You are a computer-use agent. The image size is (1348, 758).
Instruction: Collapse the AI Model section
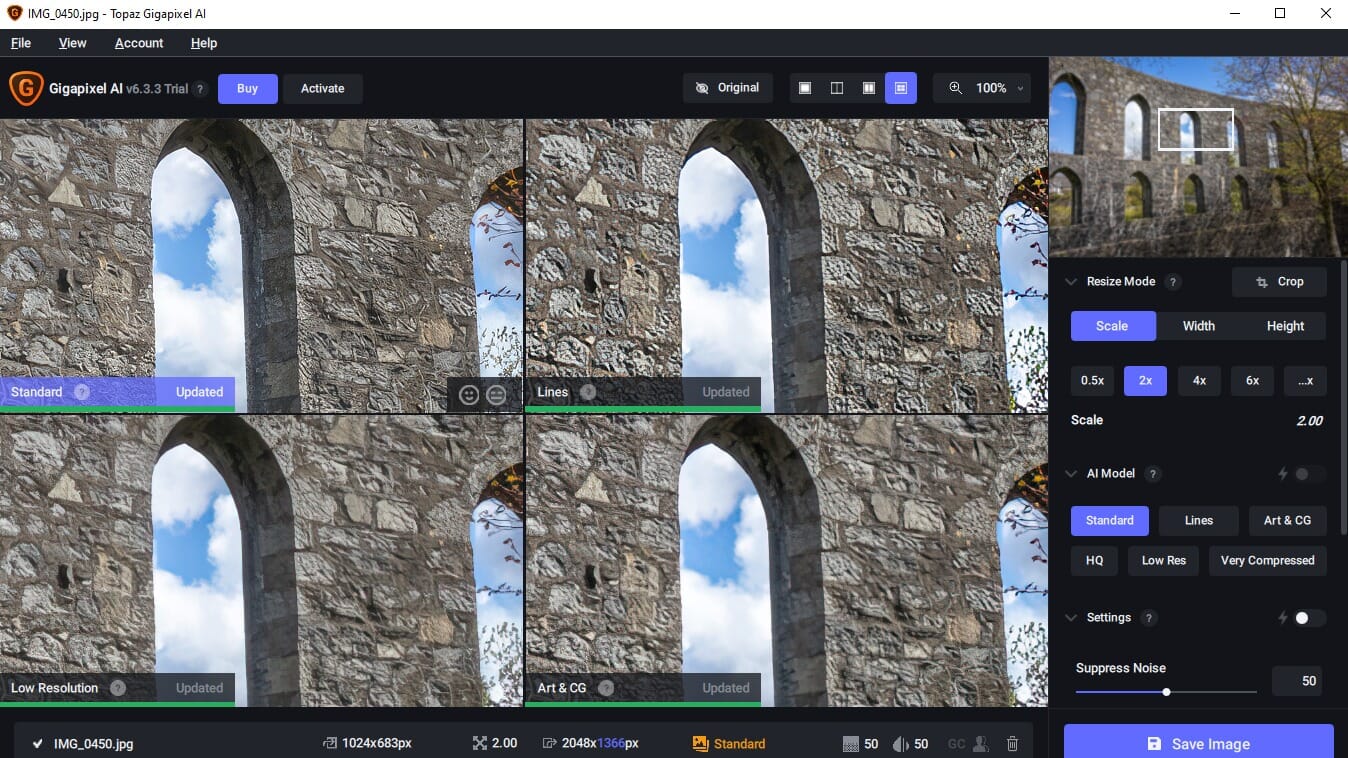(x=1071, y=473)
